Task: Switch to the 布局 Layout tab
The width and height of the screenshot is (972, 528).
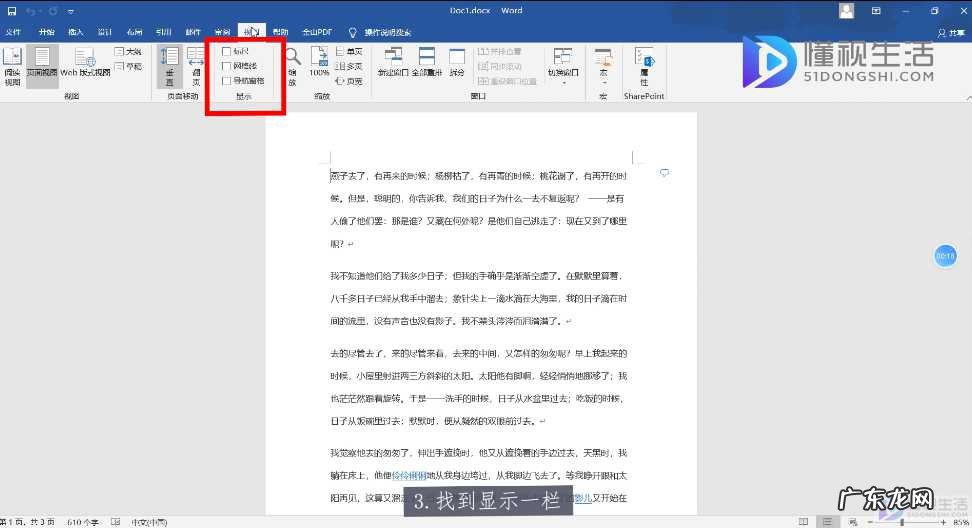Action: pyautogui.click(x=135, y=32)
